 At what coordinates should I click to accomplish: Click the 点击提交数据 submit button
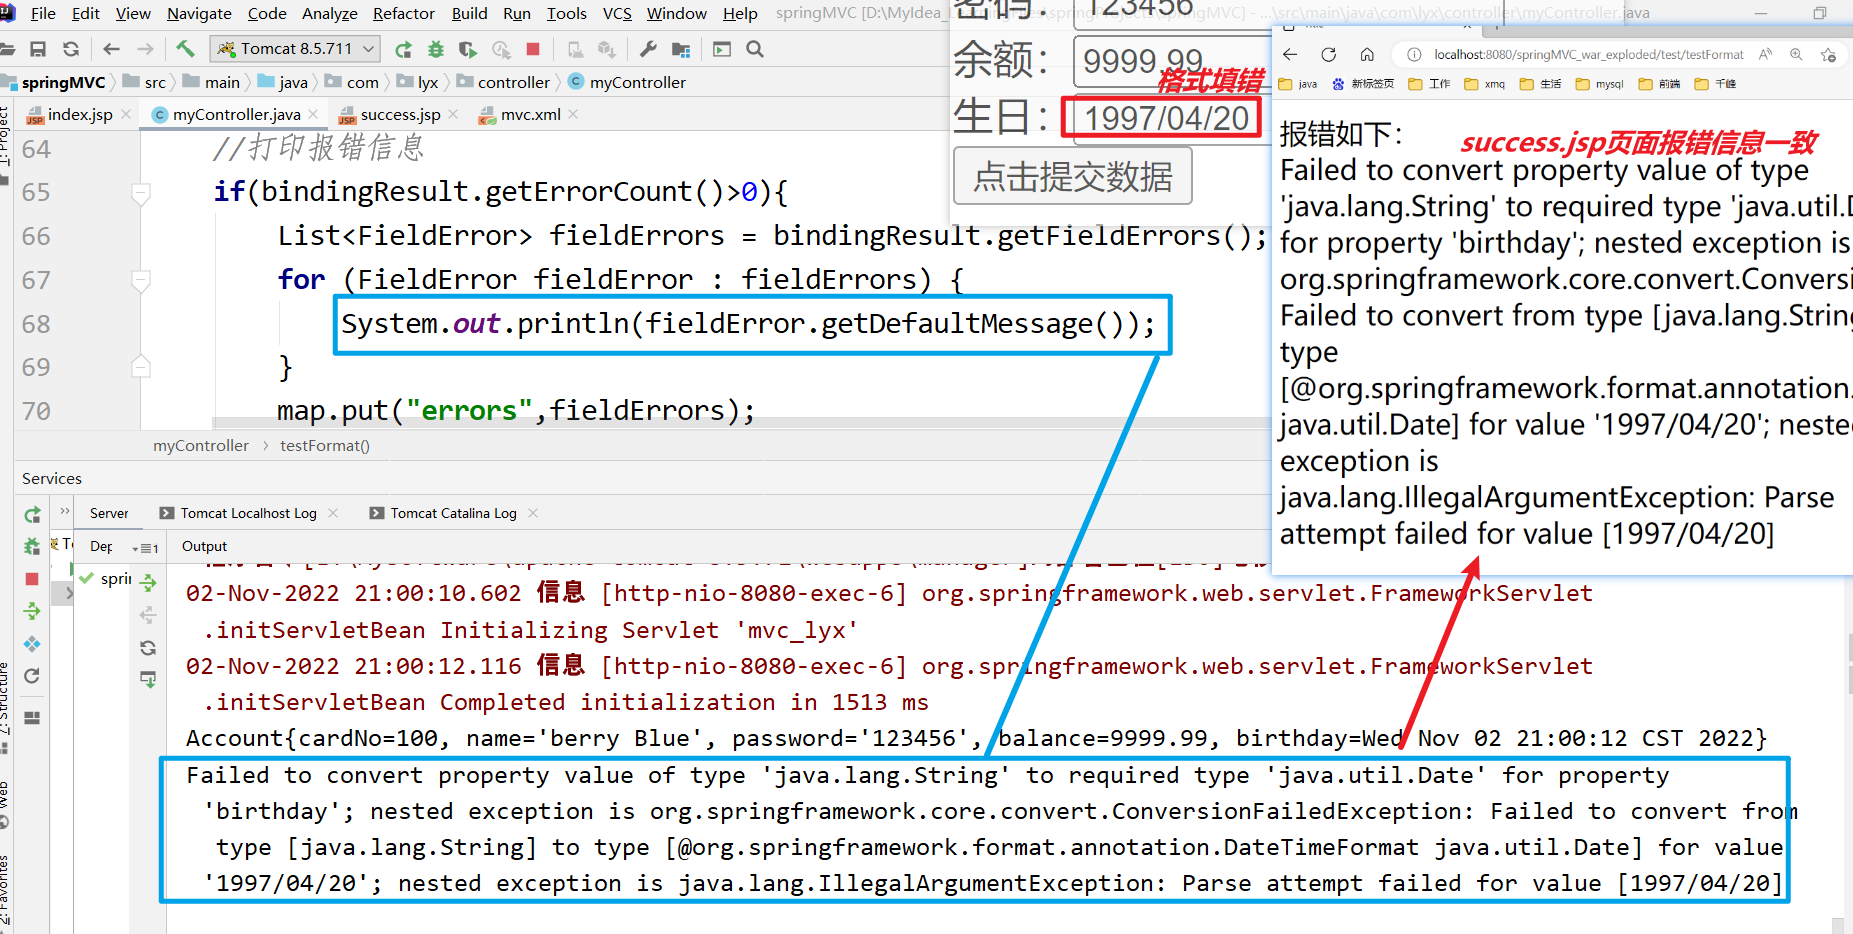pyautogui.click(x=1073, y=176)
